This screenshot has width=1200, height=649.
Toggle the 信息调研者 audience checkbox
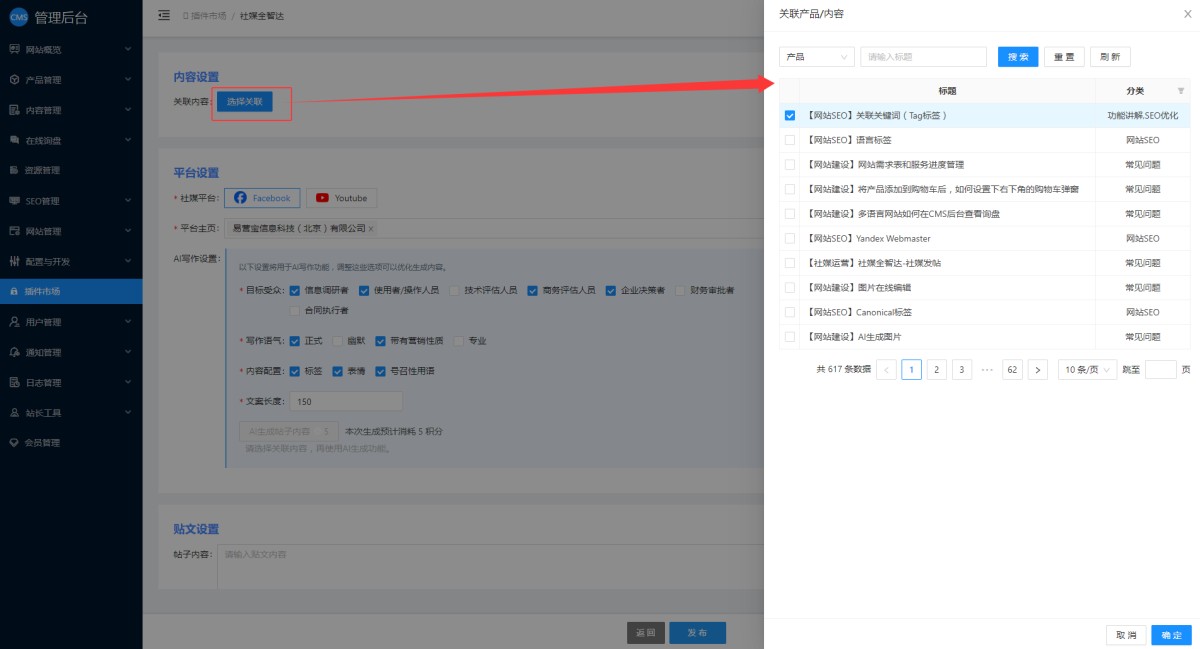[294, 290]
